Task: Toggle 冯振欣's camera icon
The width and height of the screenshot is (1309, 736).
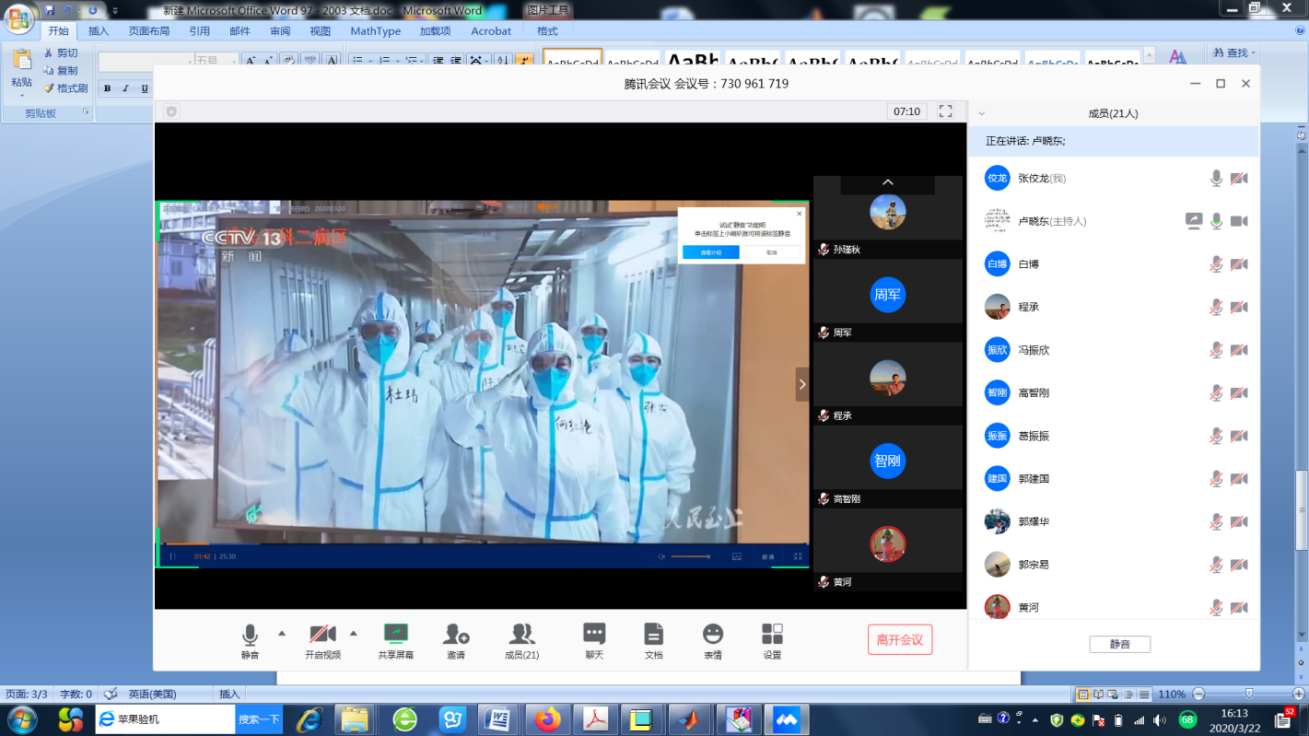Action: click(x=1239, y=350)
